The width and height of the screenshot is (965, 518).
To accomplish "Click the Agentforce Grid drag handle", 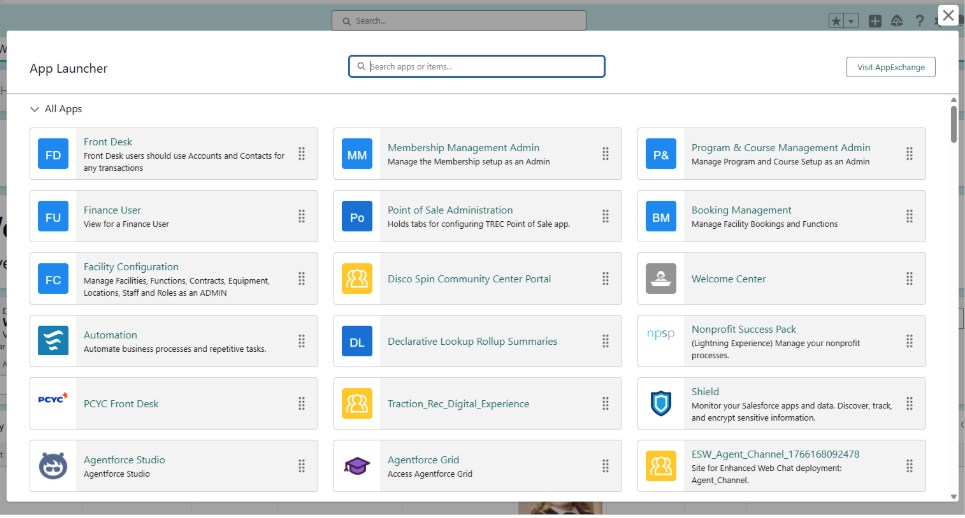I will [606, 466].
